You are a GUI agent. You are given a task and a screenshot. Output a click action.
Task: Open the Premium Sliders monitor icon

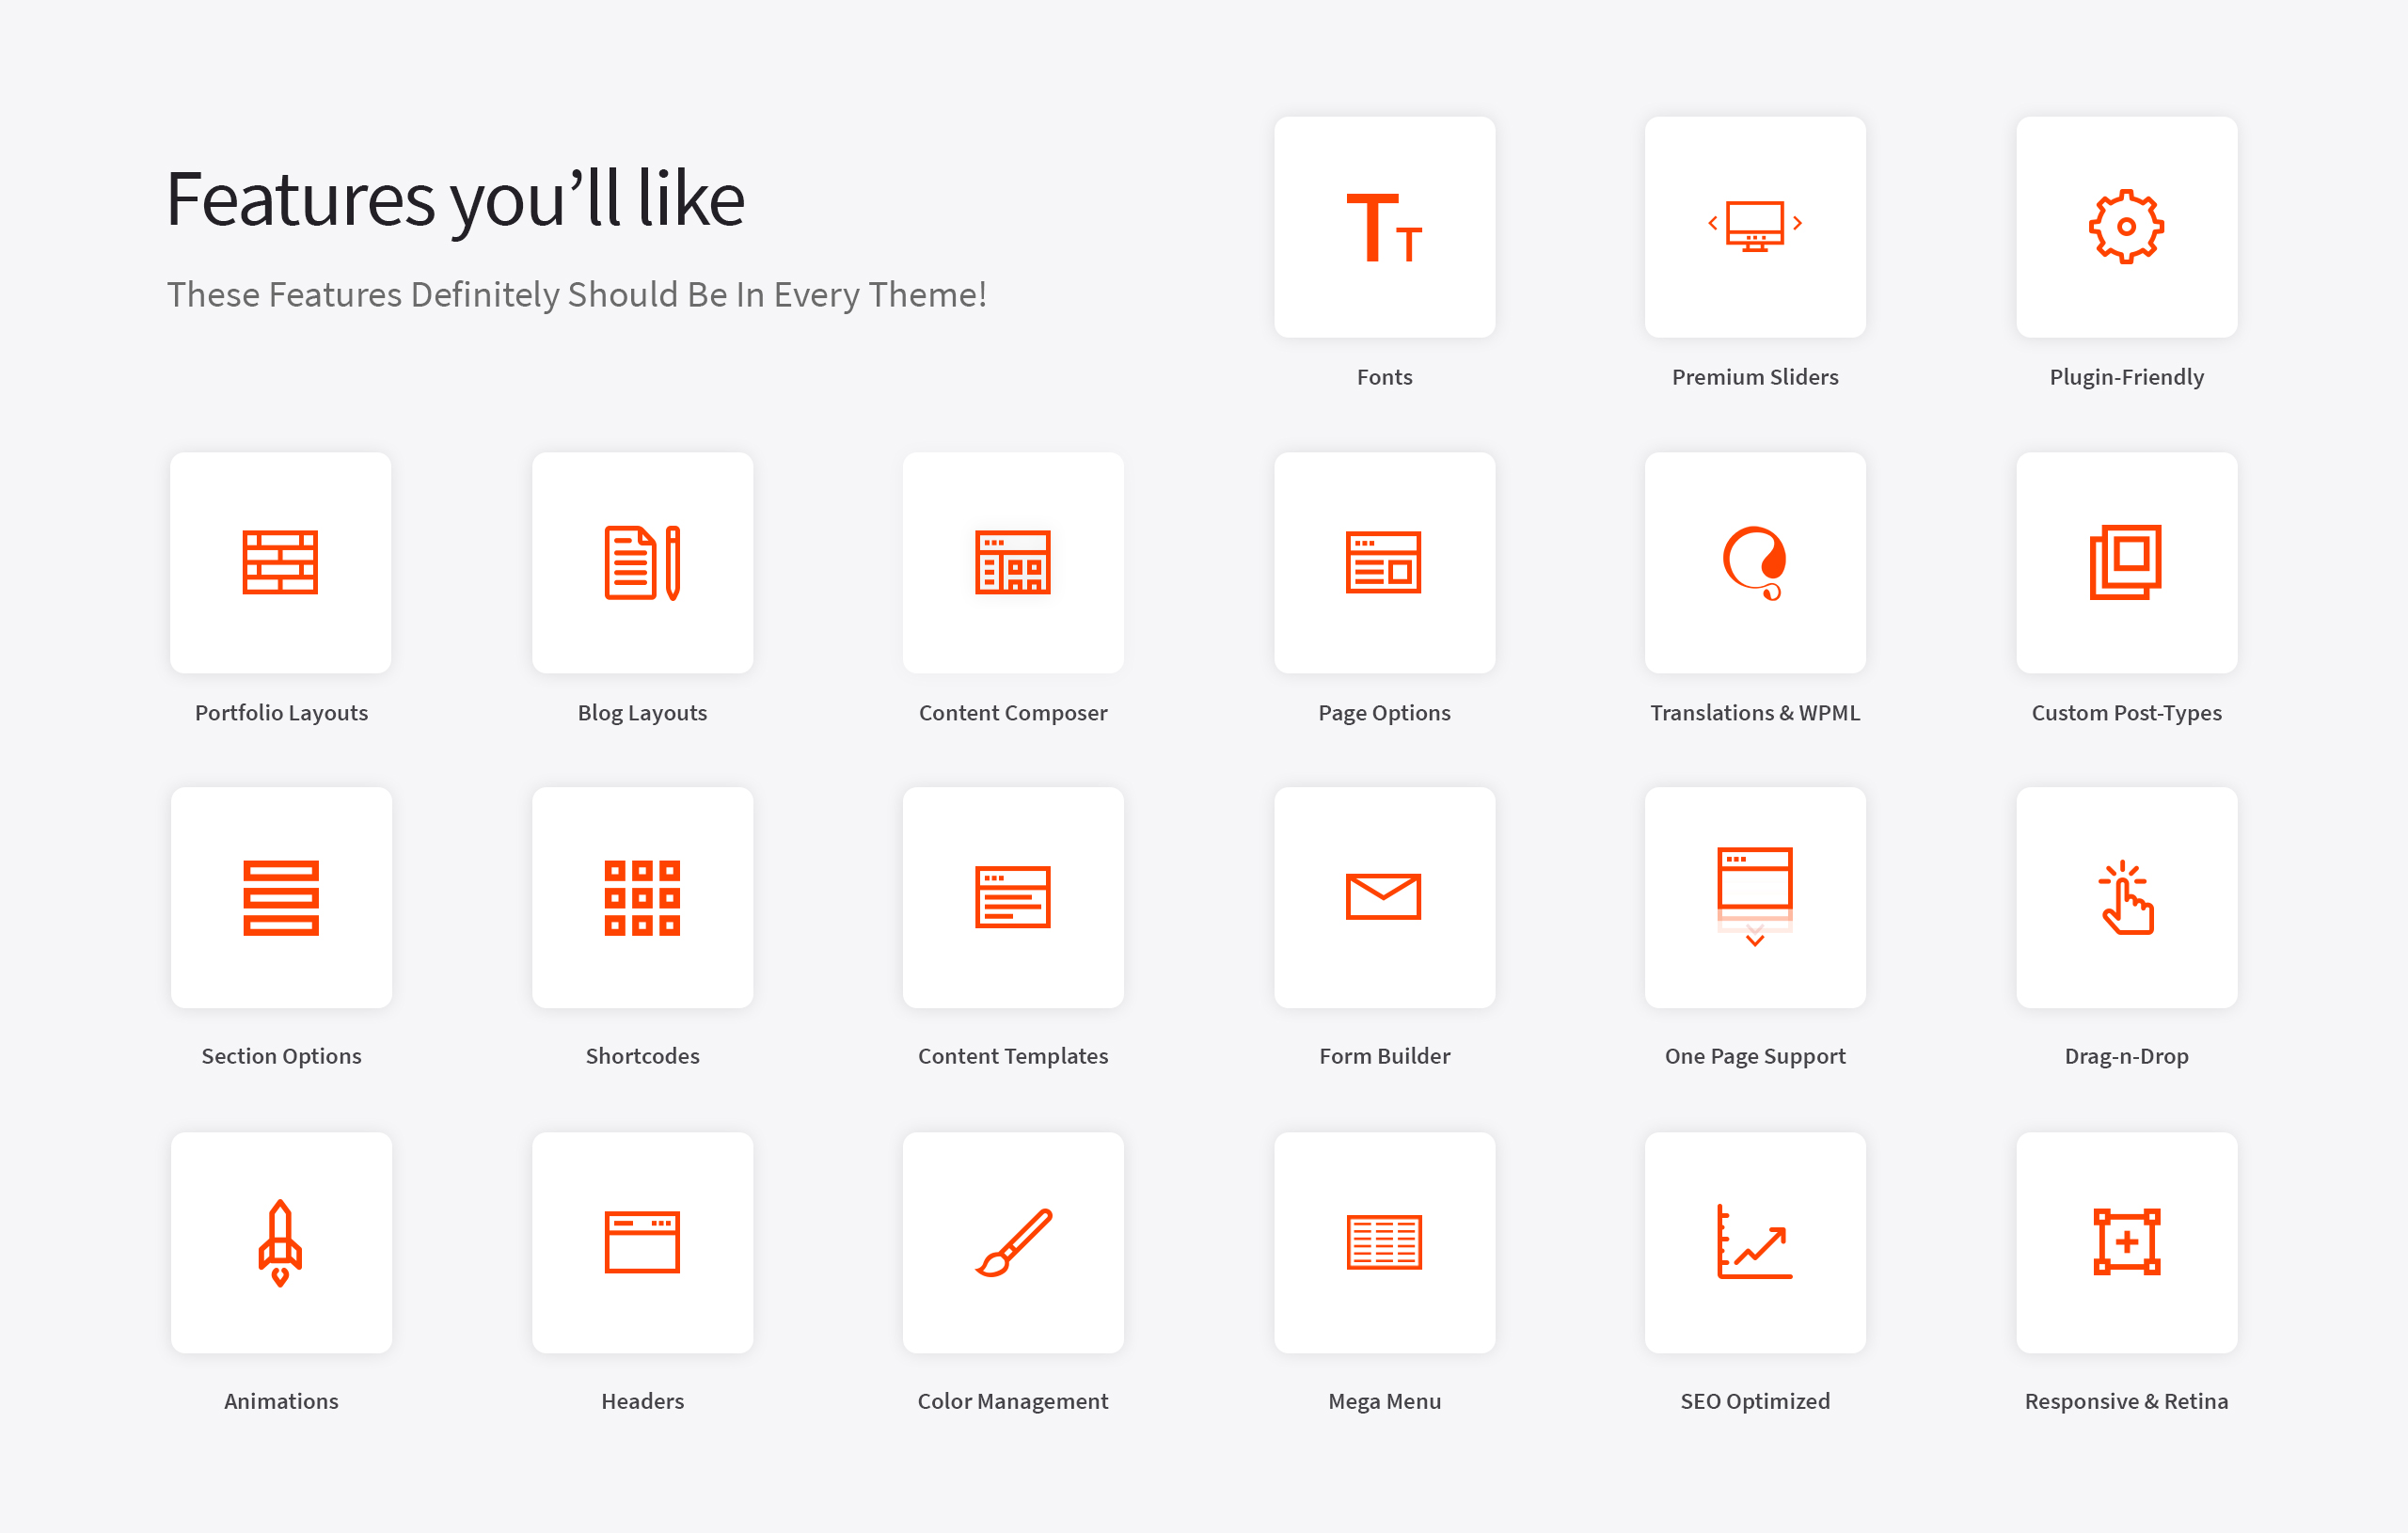tap(1755, 226)
